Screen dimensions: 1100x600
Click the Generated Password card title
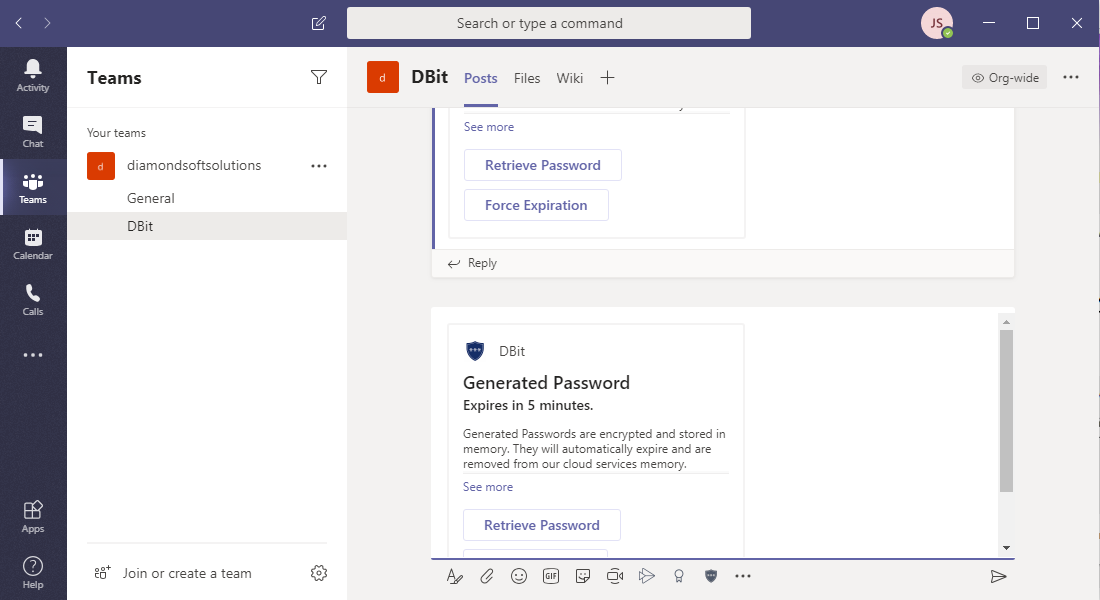(x=546, y=382)
